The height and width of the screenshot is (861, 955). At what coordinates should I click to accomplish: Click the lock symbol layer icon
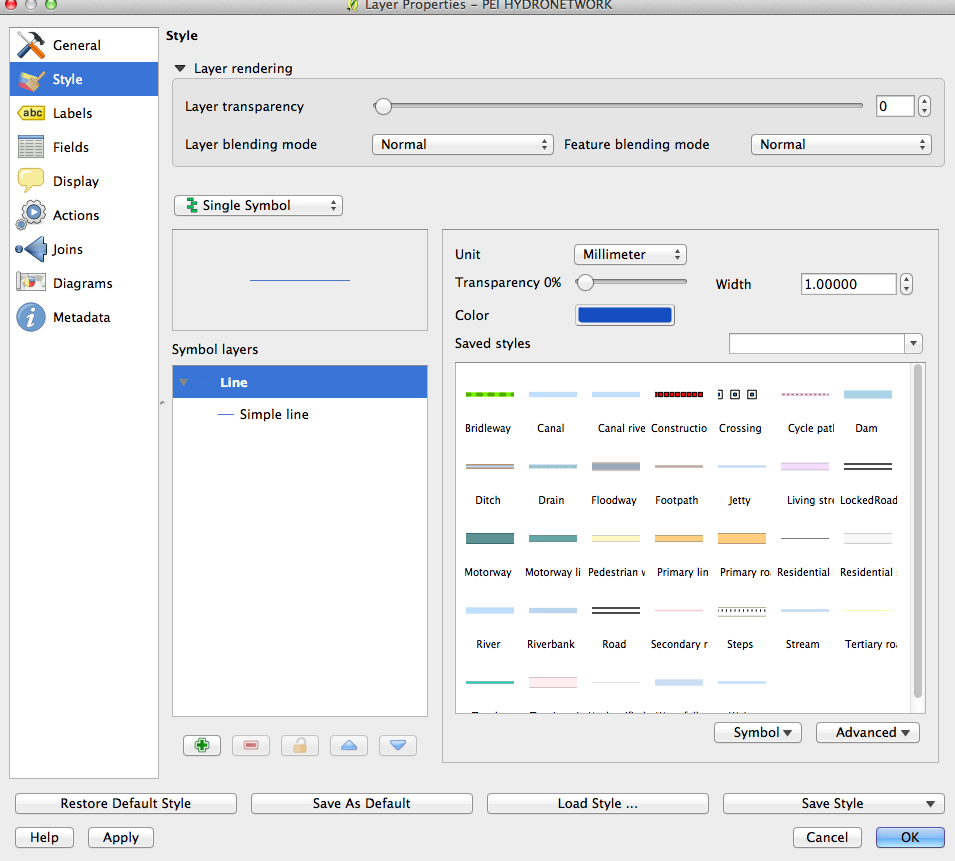(299, 746)
